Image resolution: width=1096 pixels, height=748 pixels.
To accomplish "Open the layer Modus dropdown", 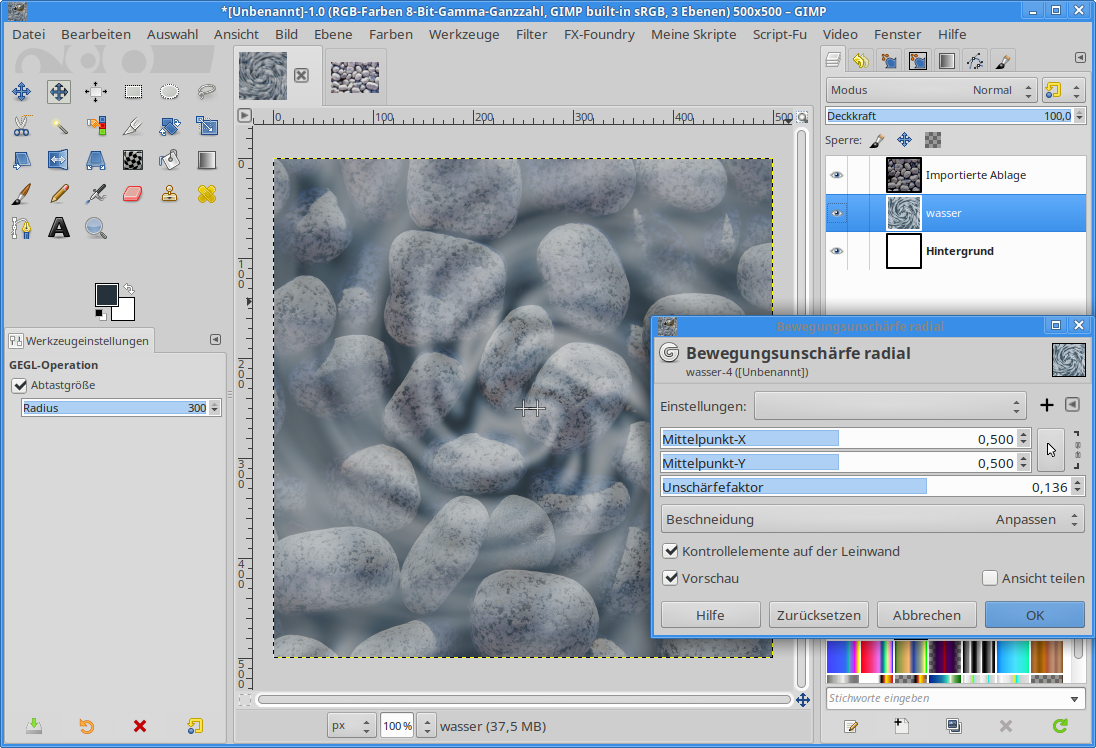I will [931, 90].
